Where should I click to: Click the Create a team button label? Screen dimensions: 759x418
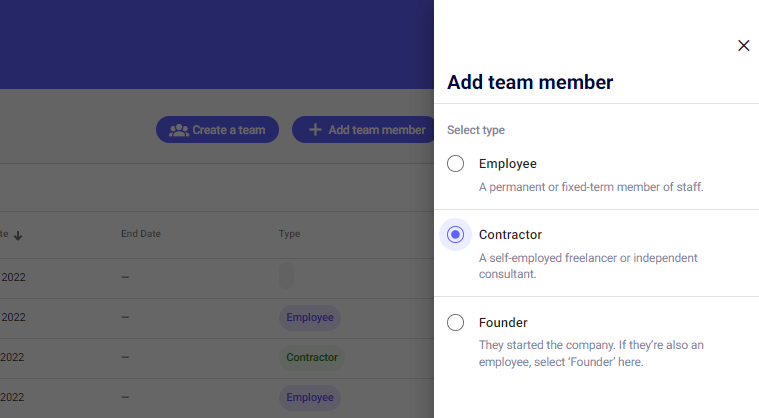click(x=228, y=130)
